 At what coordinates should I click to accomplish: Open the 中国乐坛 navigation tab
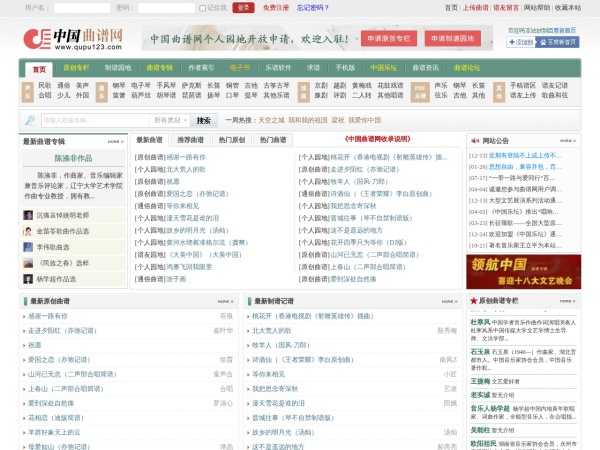[x=383, y=68]
